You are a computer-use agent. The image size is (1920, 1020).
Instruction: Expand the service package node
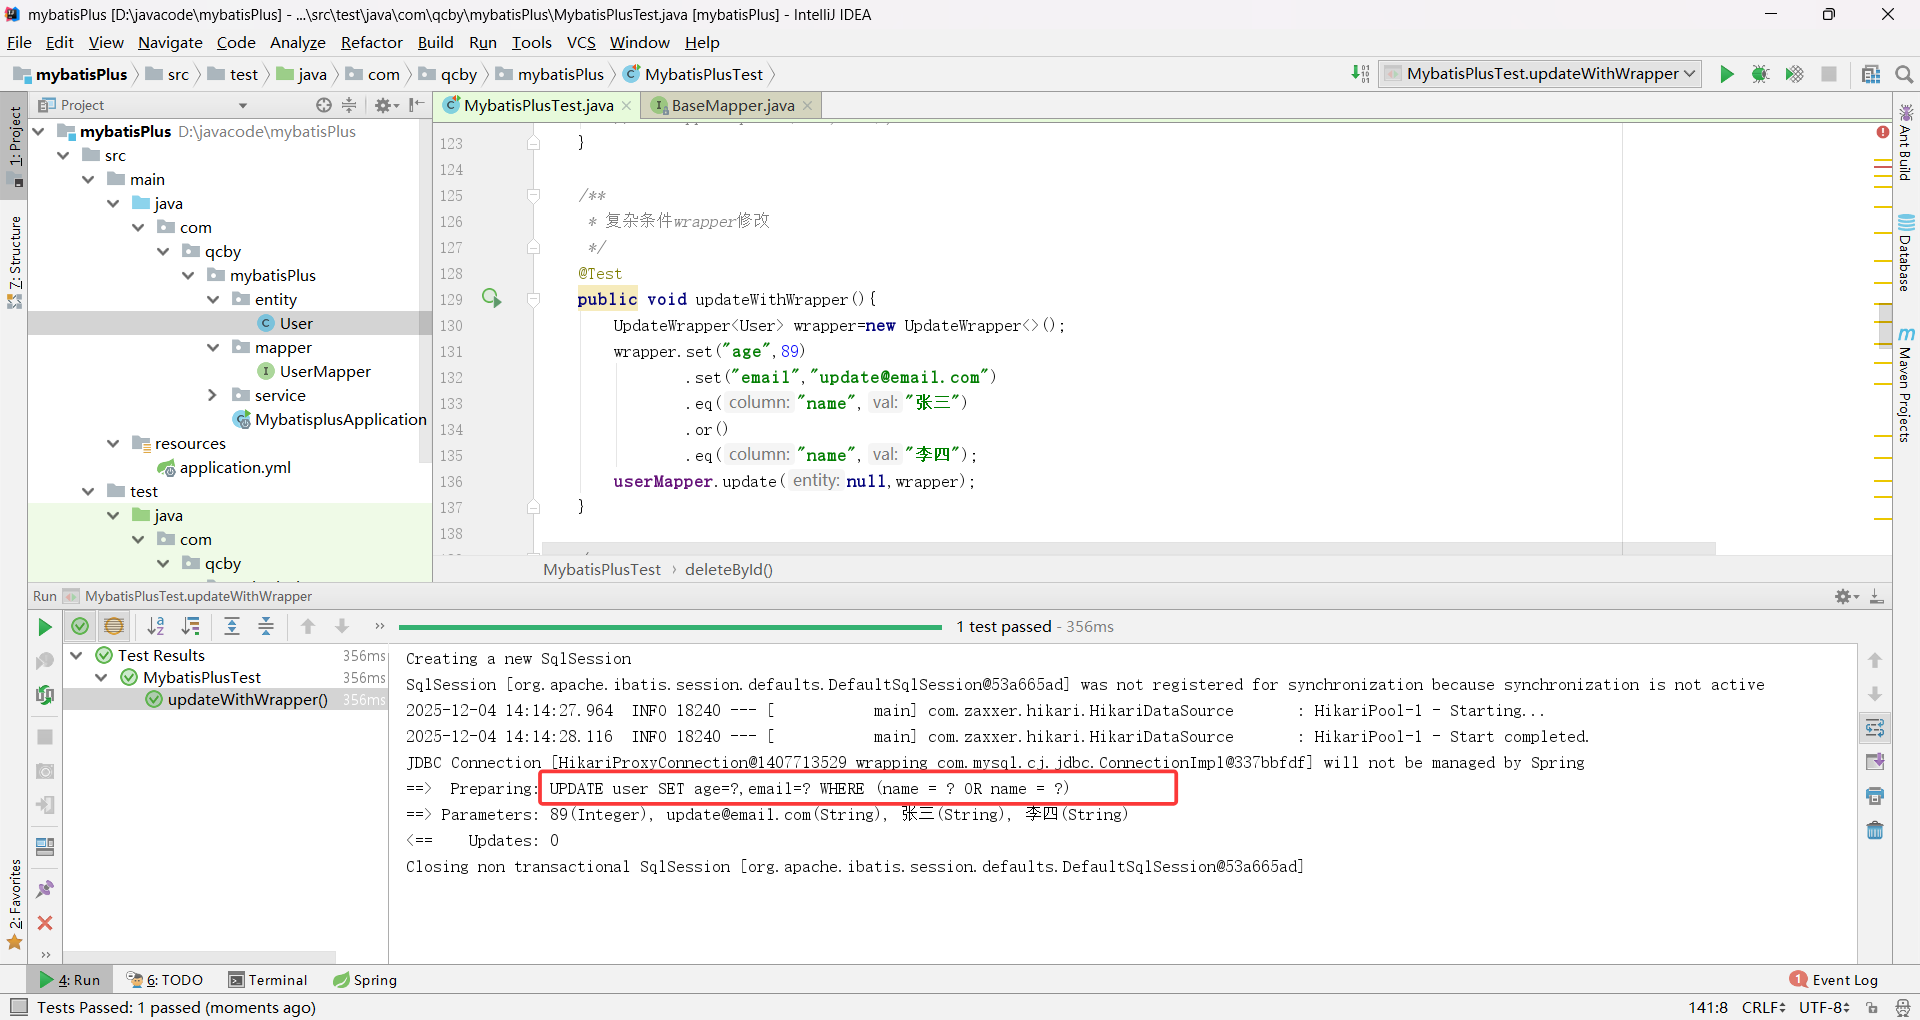click(x=212, y=395)
